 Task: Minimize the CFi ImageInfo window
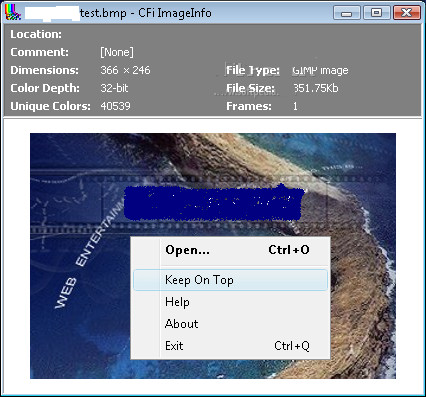point(347,13)
